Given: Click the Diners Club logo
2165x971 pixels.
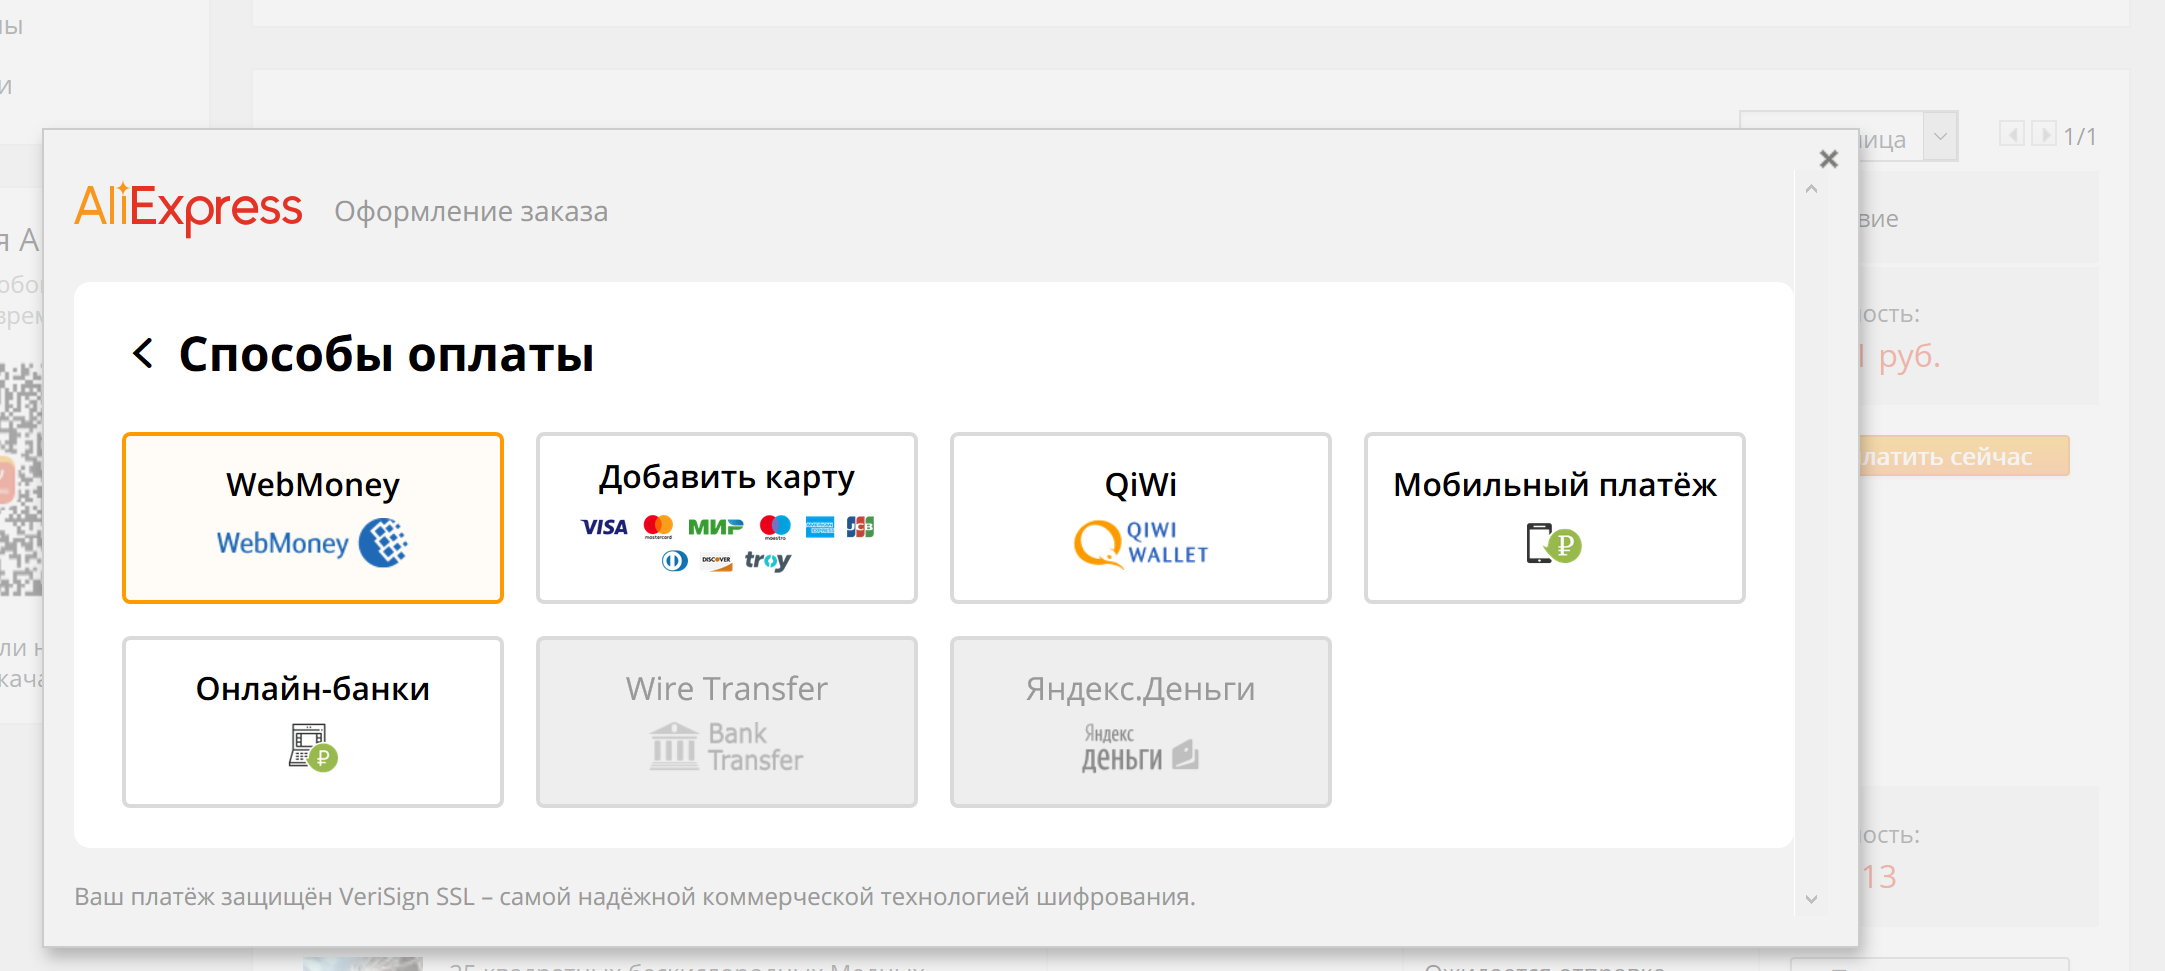Looking at the screenshot, I should pos(675,561).
